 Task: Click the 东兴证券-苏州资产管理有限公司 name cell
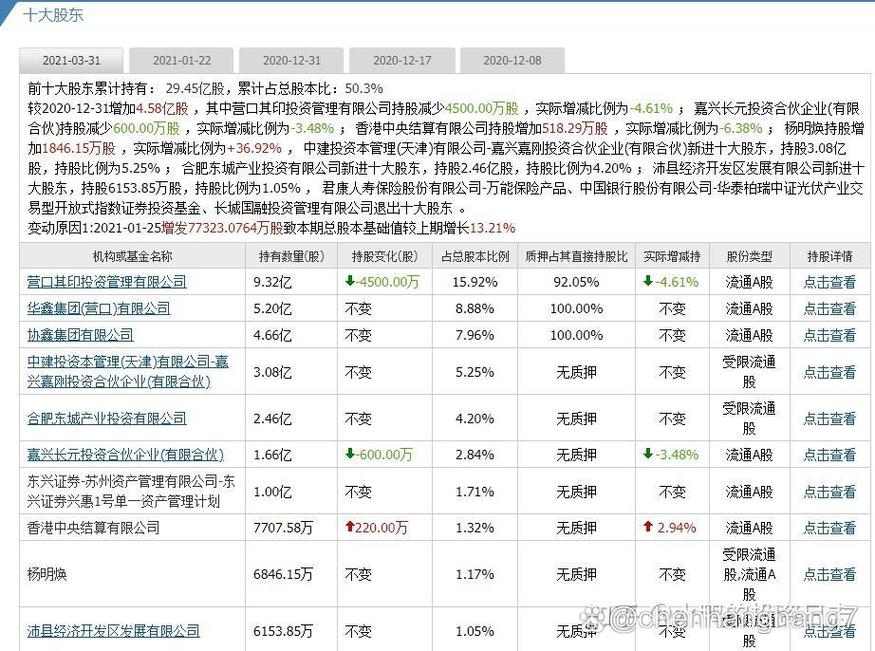131,491
